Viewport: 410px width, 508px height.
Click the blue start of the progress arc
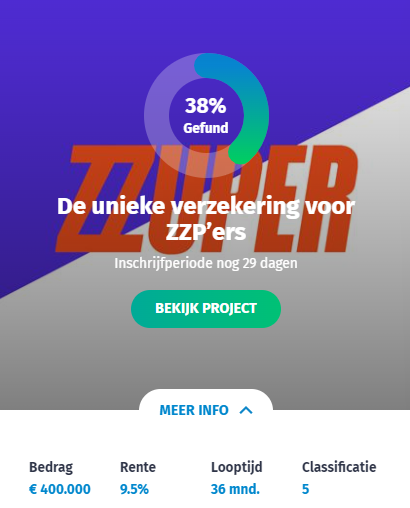click(x=207, y=66)
